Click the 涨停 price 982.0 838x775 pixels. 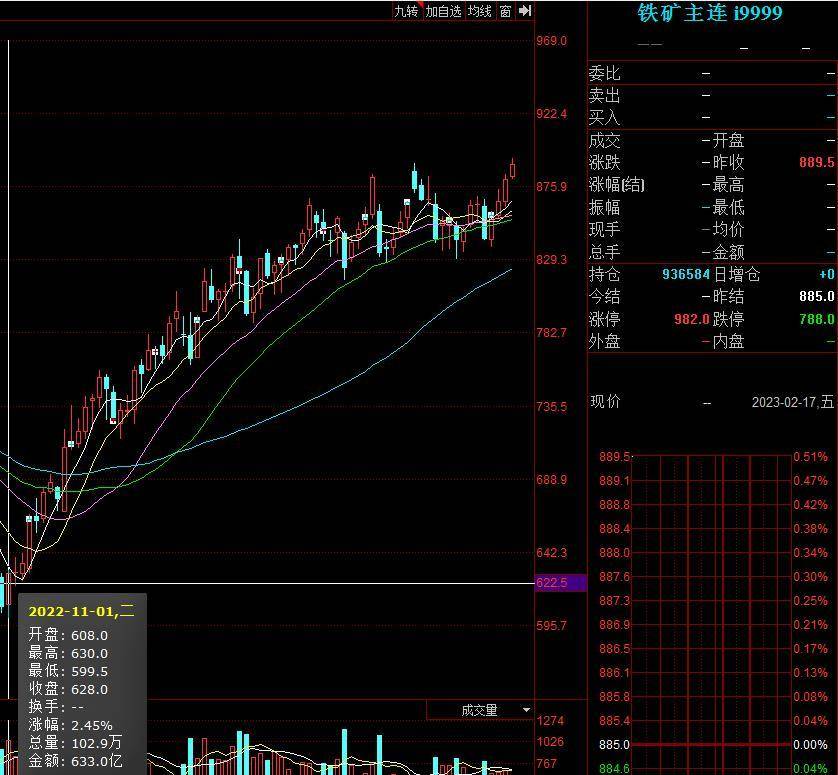click(692, 319)
